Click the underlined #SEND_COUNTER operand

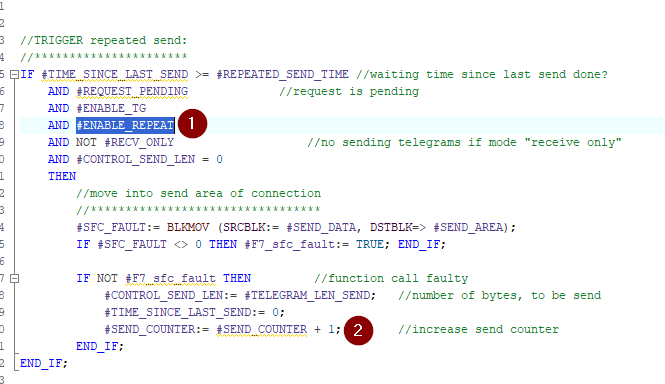262,329
